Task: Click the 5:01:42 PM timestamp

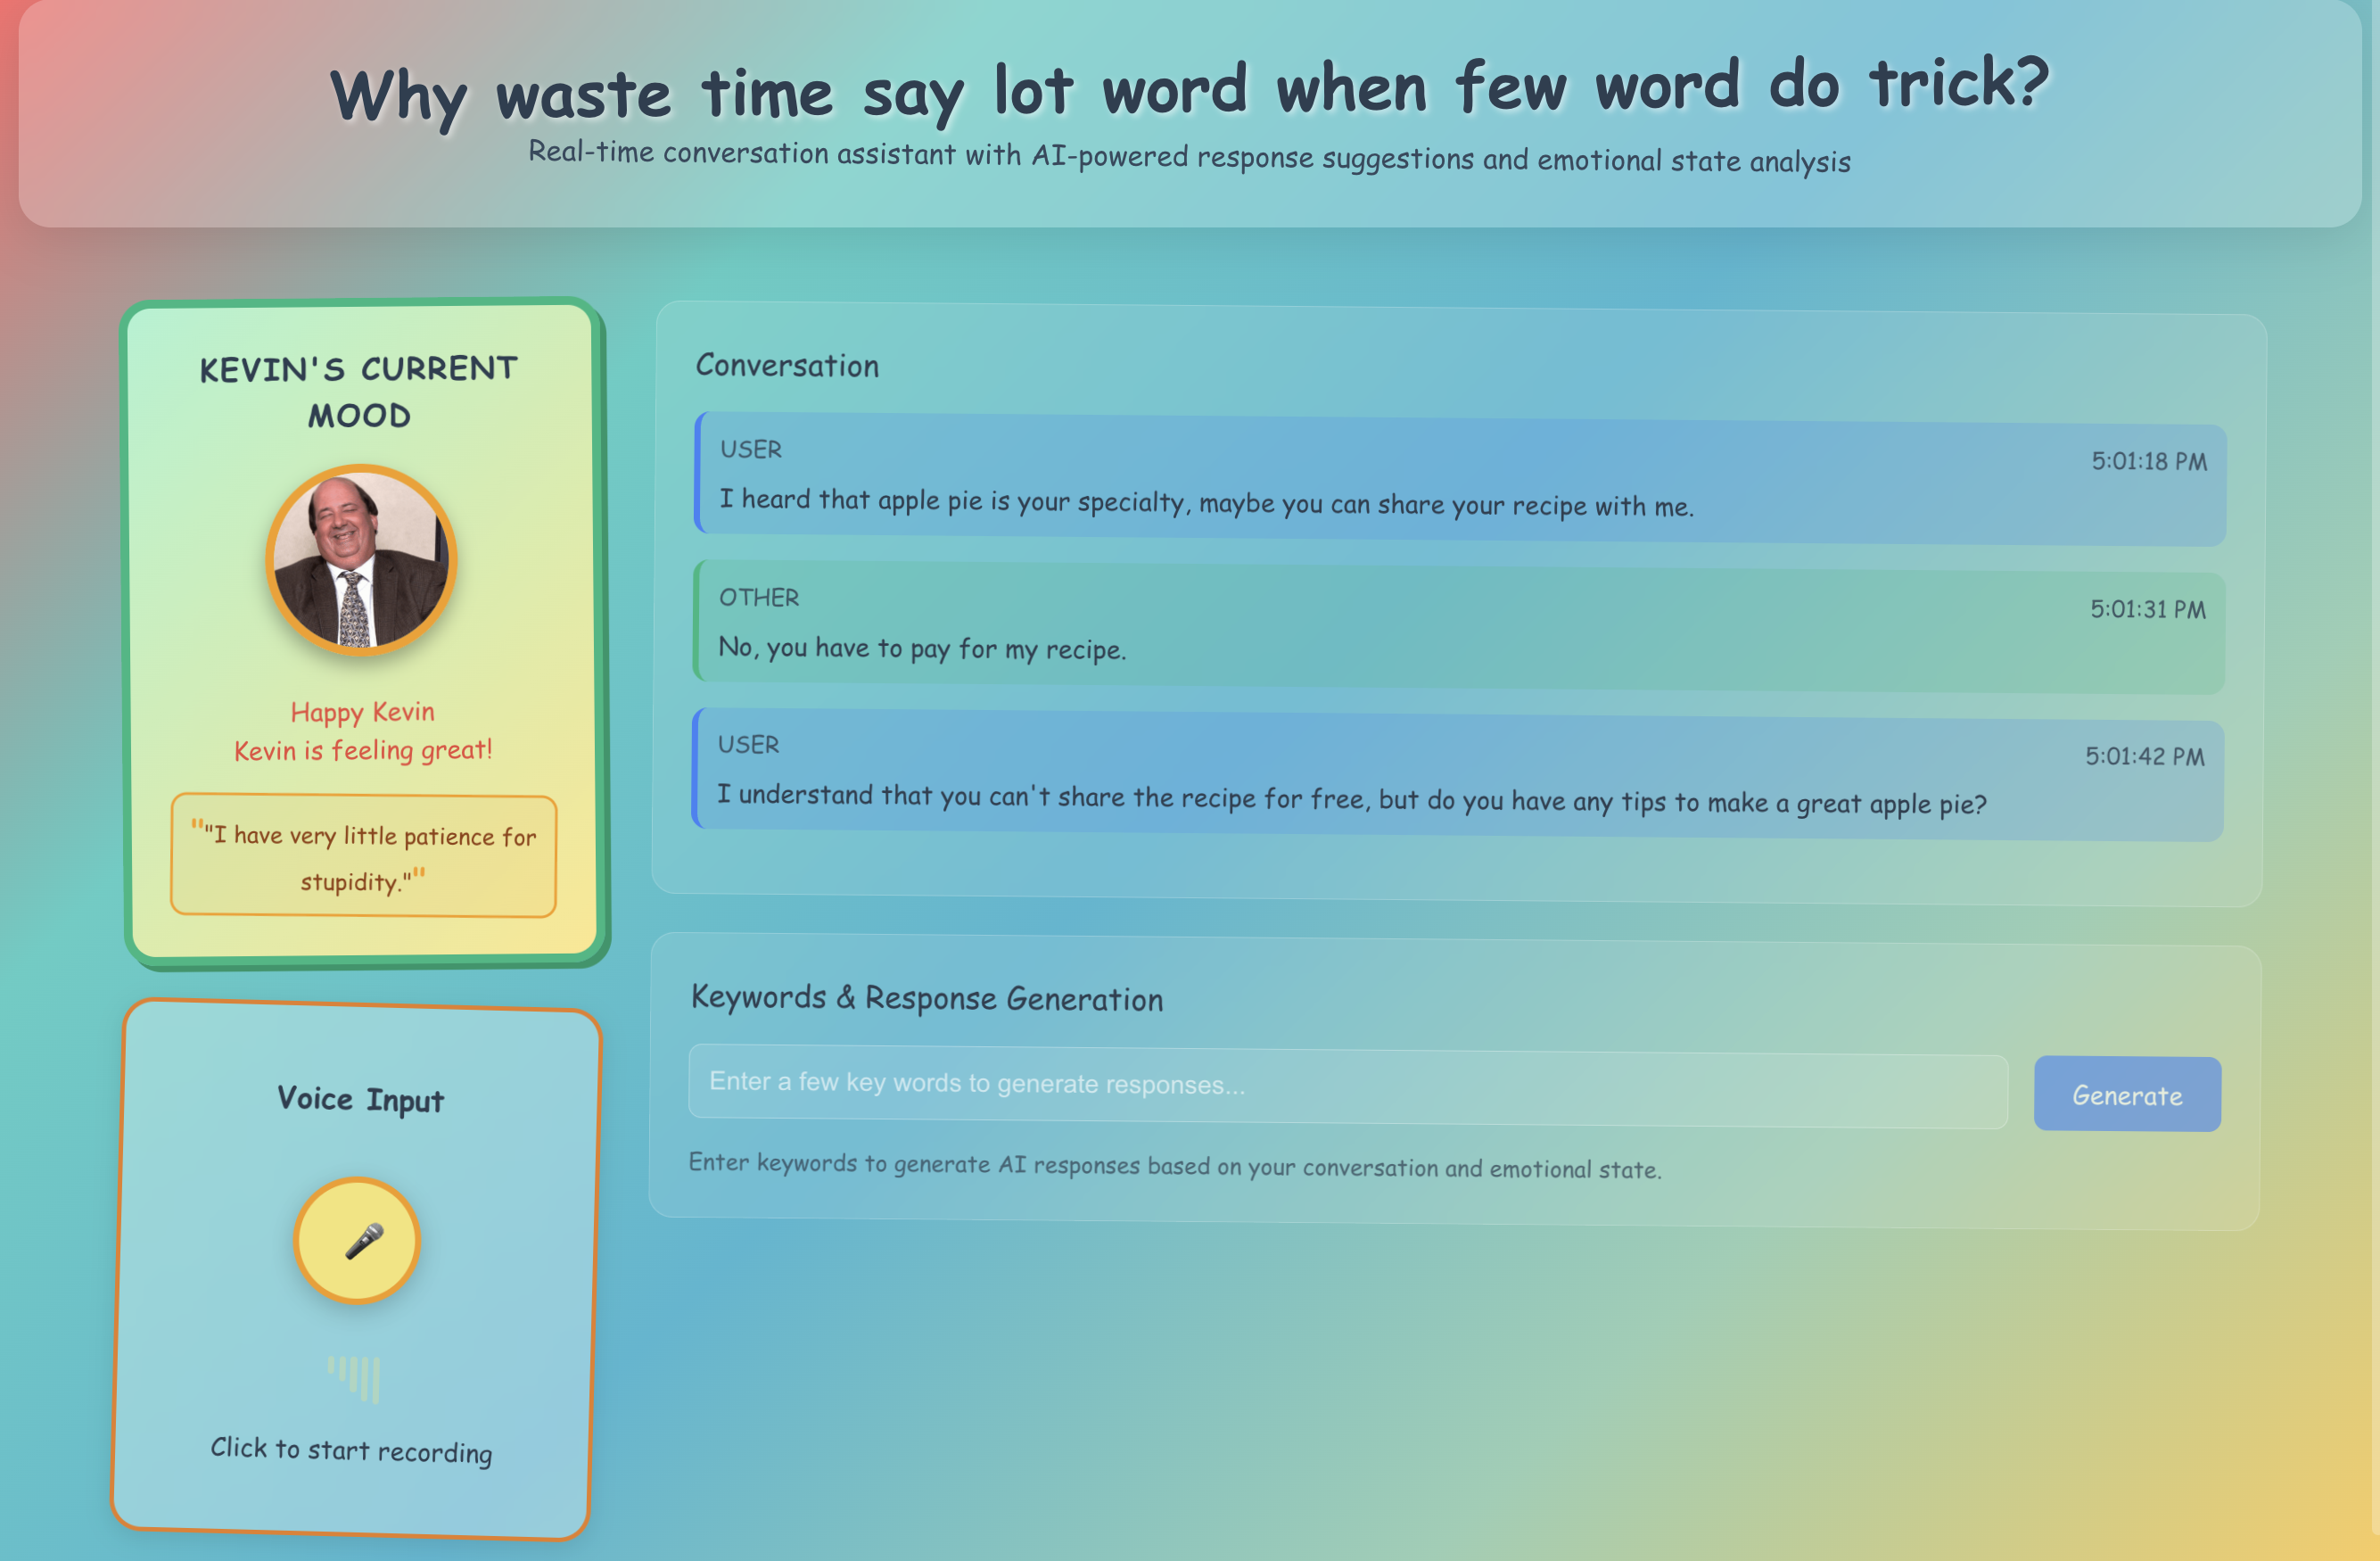Action: pos(2144,756)
